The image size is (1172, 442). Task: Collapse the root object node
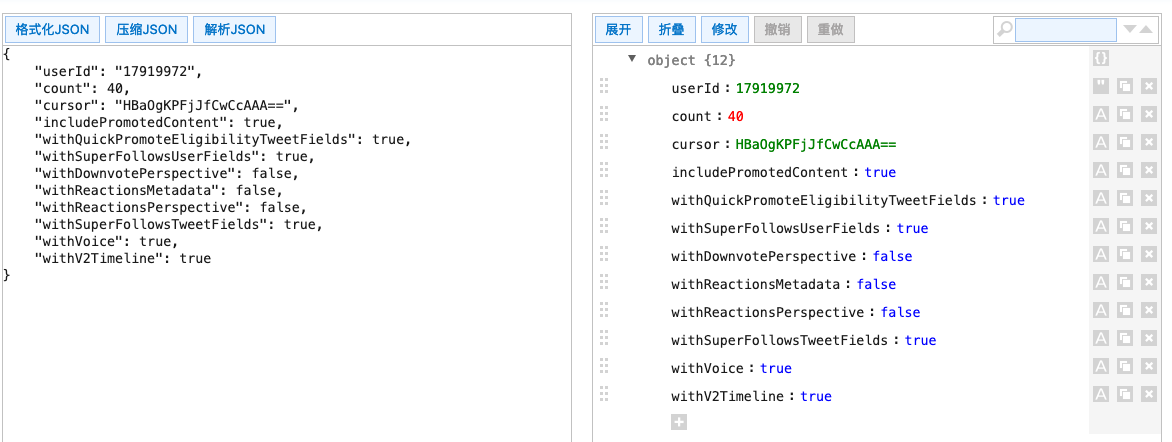point(632,59)
